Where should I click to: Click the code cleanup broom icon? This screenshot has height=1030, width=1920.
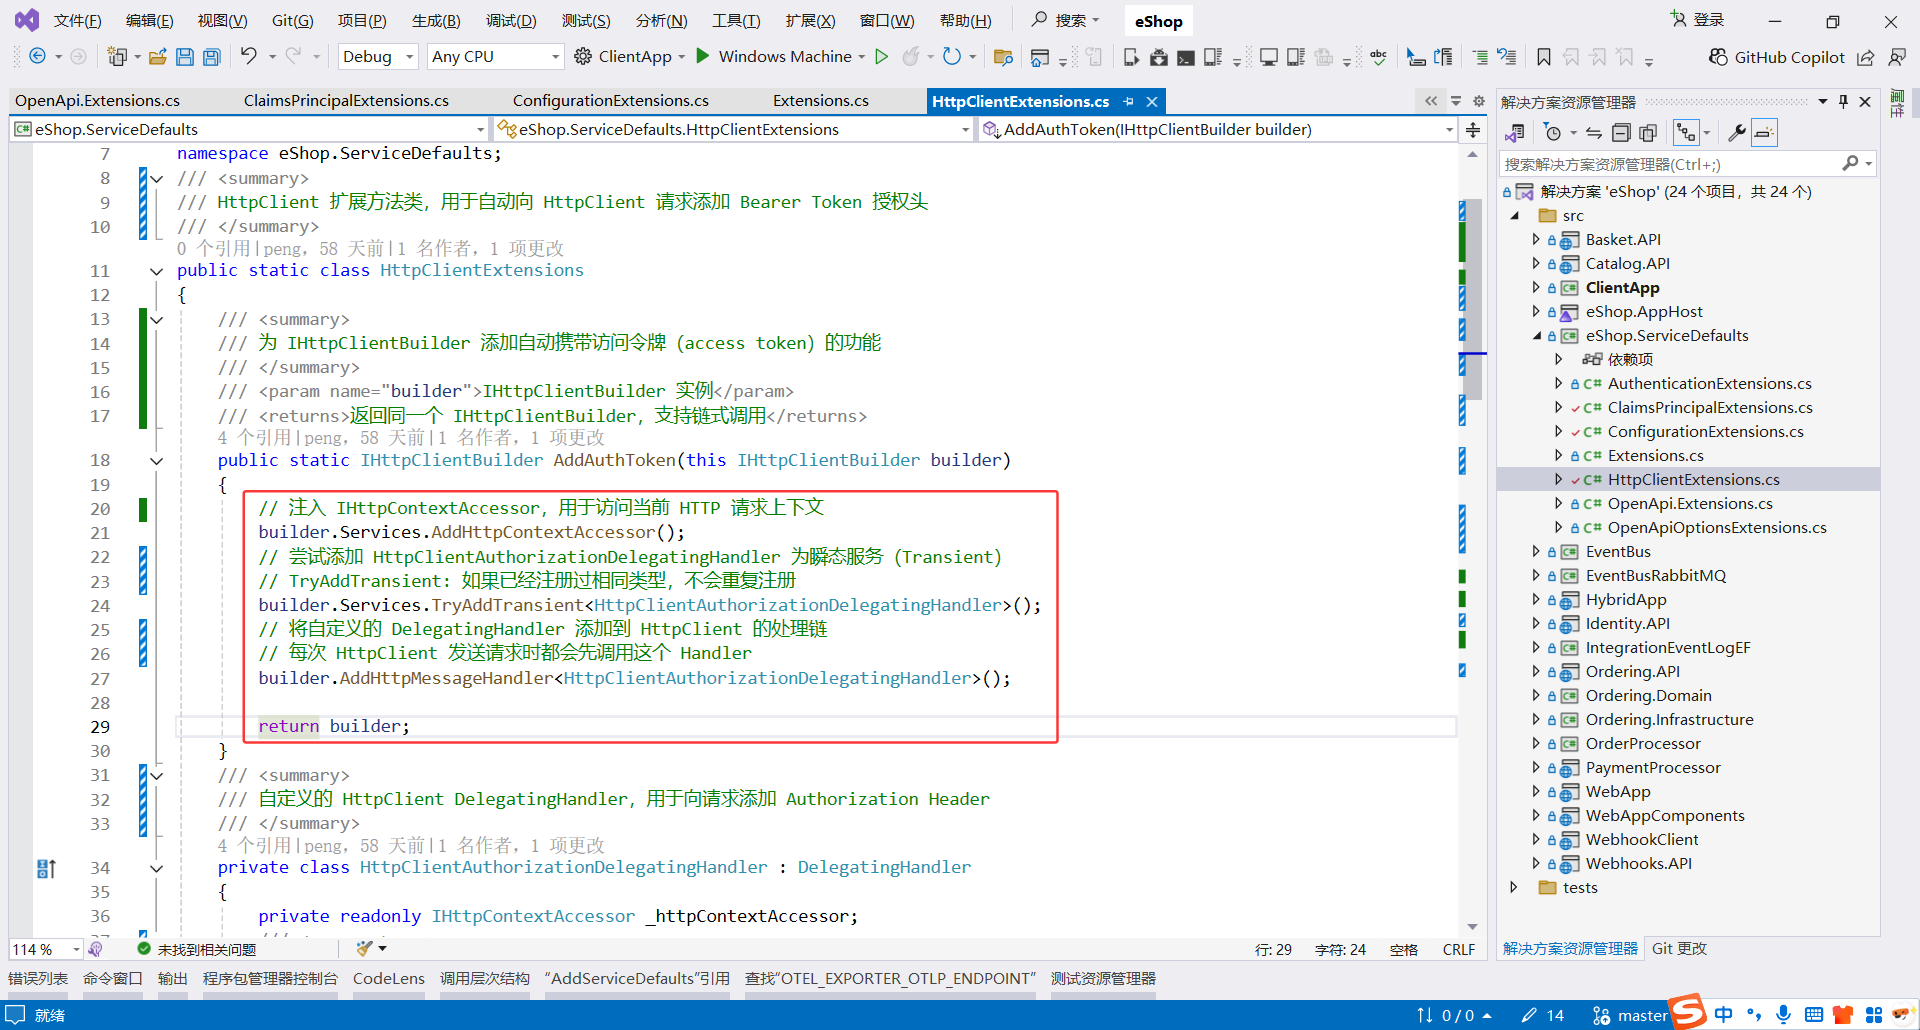point(365,948)
